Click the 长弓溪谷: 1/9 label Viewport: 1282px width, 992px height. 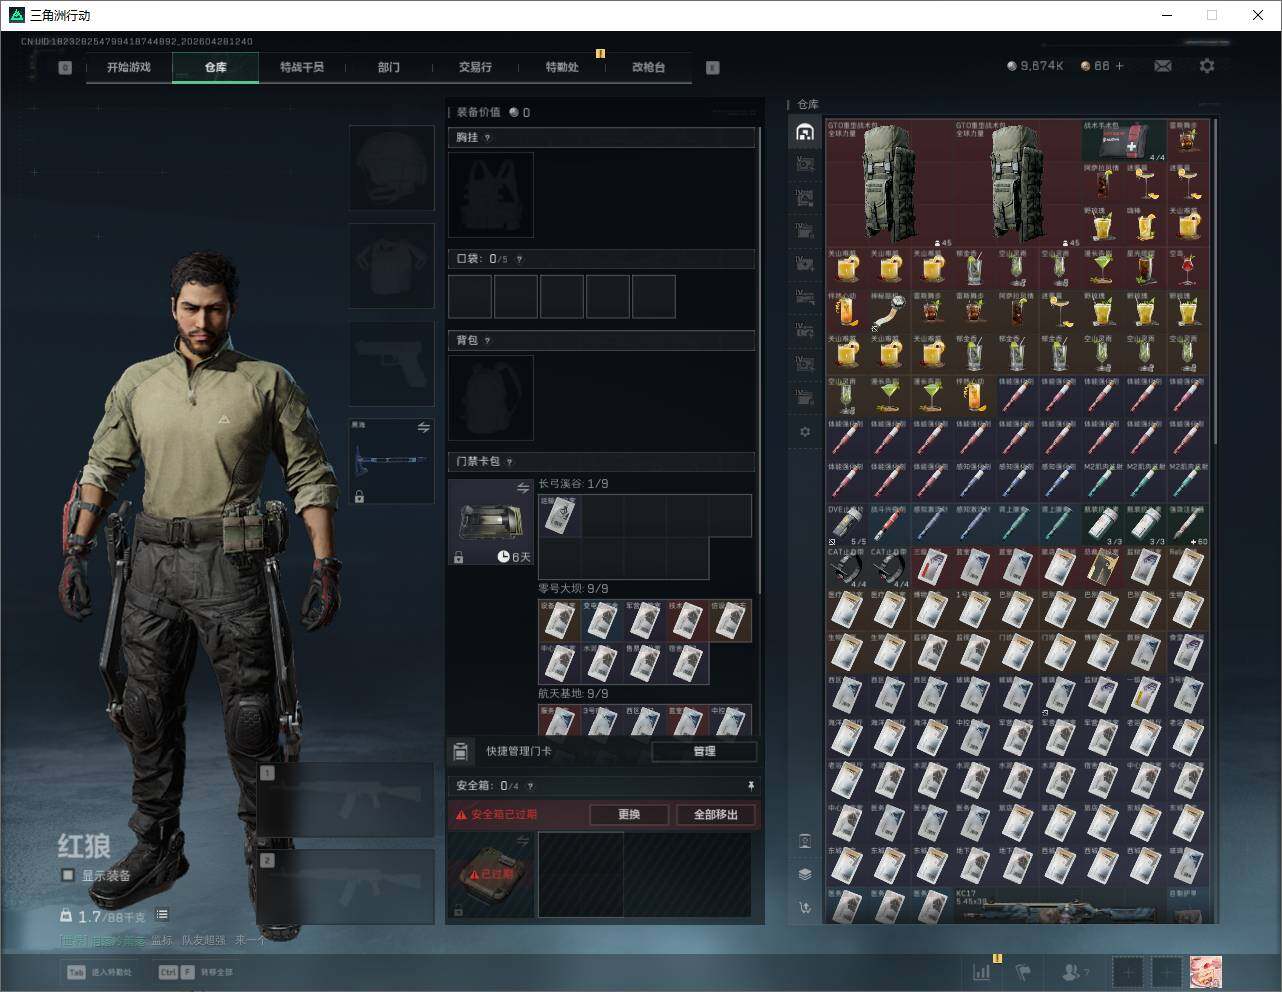tap(573, 484)
